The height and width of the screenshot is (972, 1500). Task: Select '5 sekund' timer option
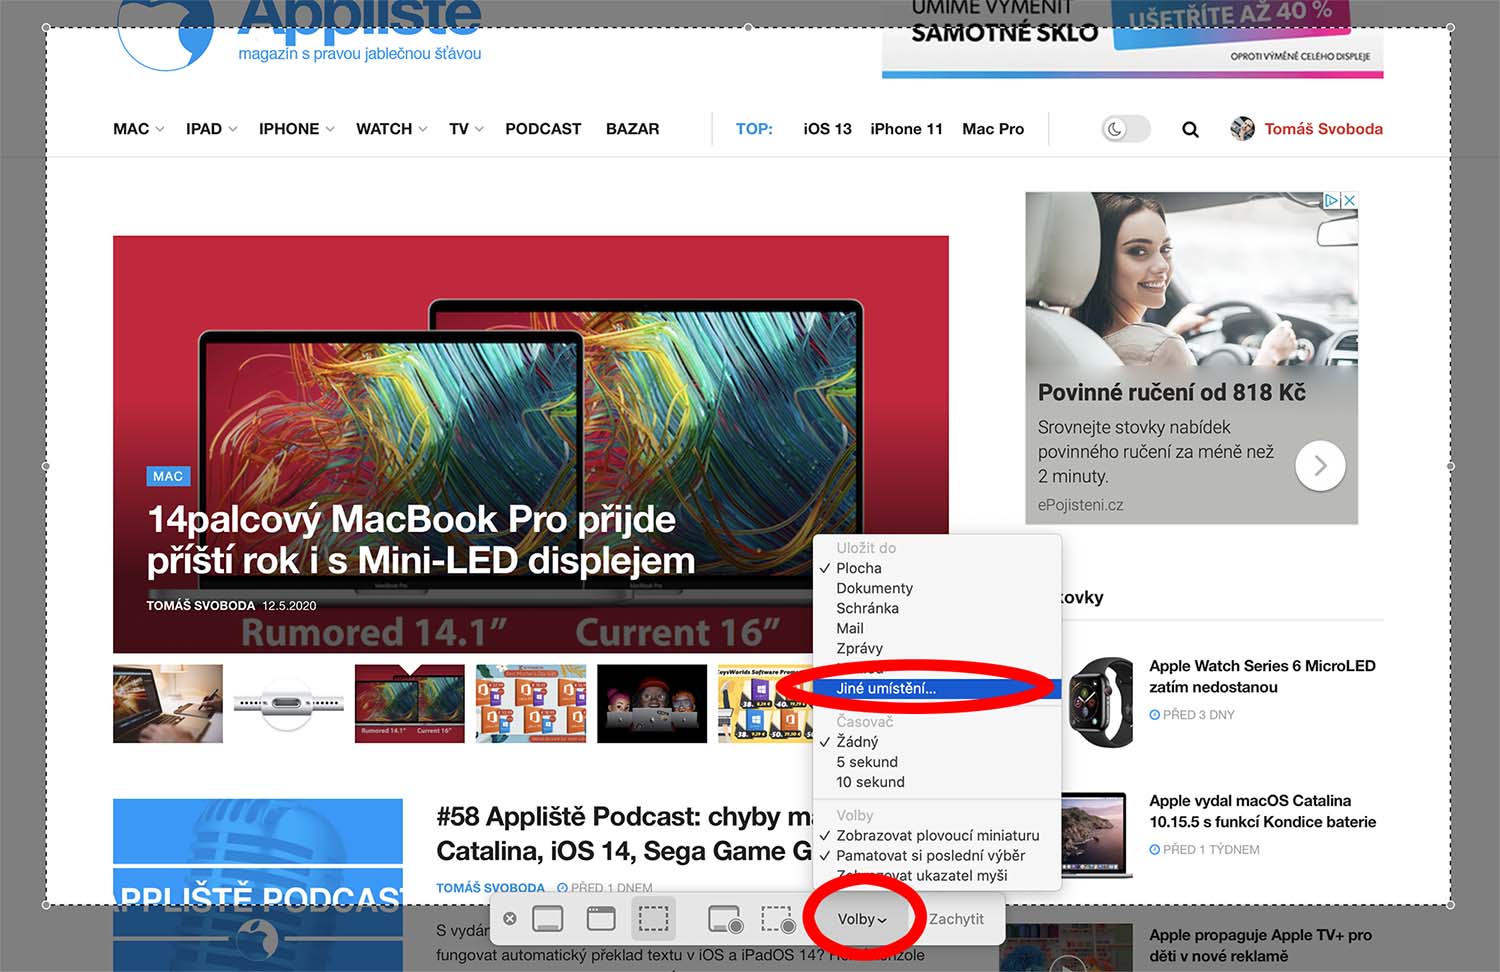click(866, 762)
